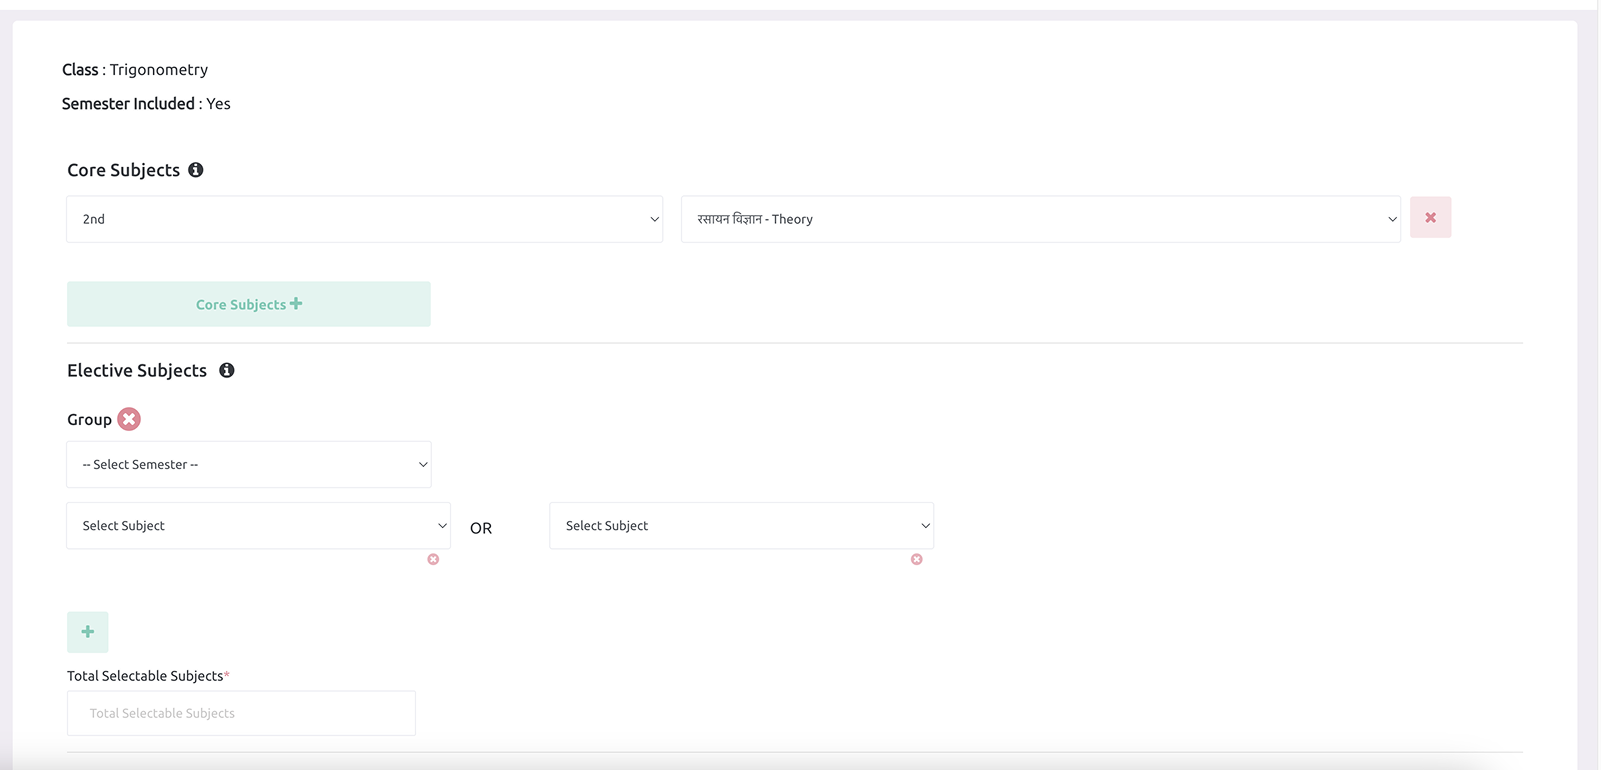
Task: Click the Class : Trigonometry text
Action: pyautogui.click(x=135, y=70)
